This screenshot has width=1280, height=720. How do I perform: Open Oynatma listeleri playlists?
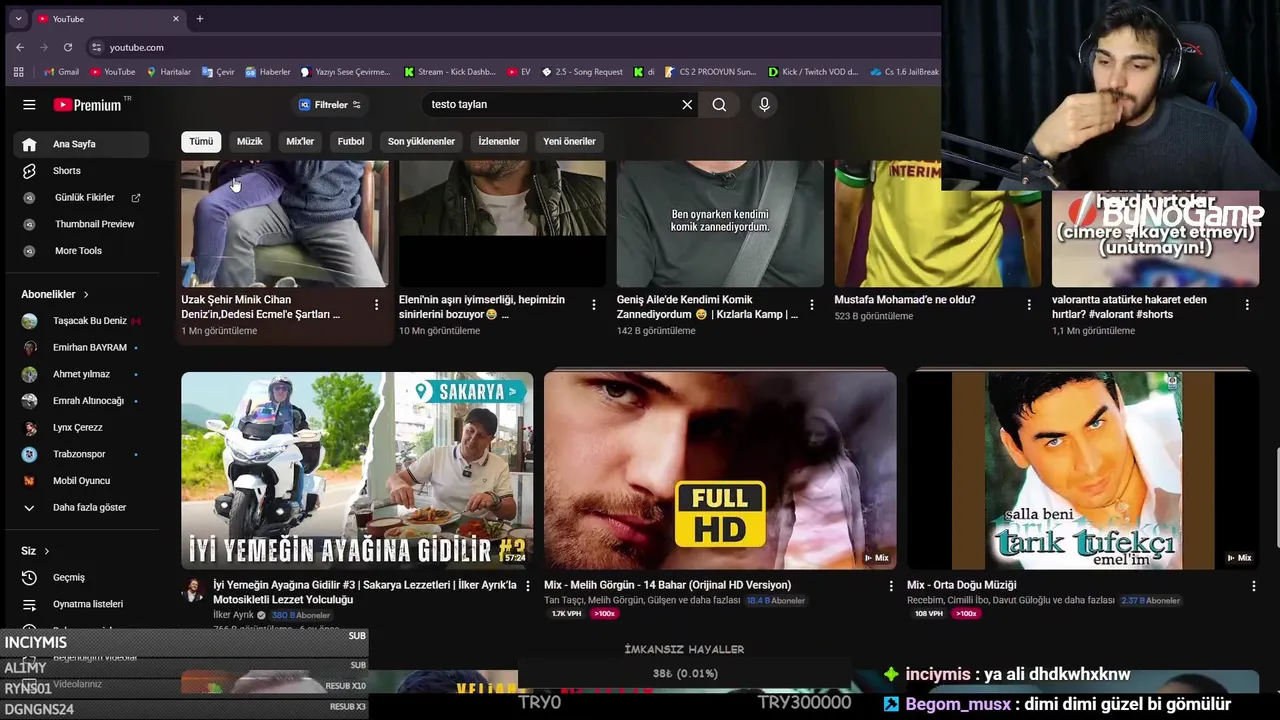tap(82, 604)
